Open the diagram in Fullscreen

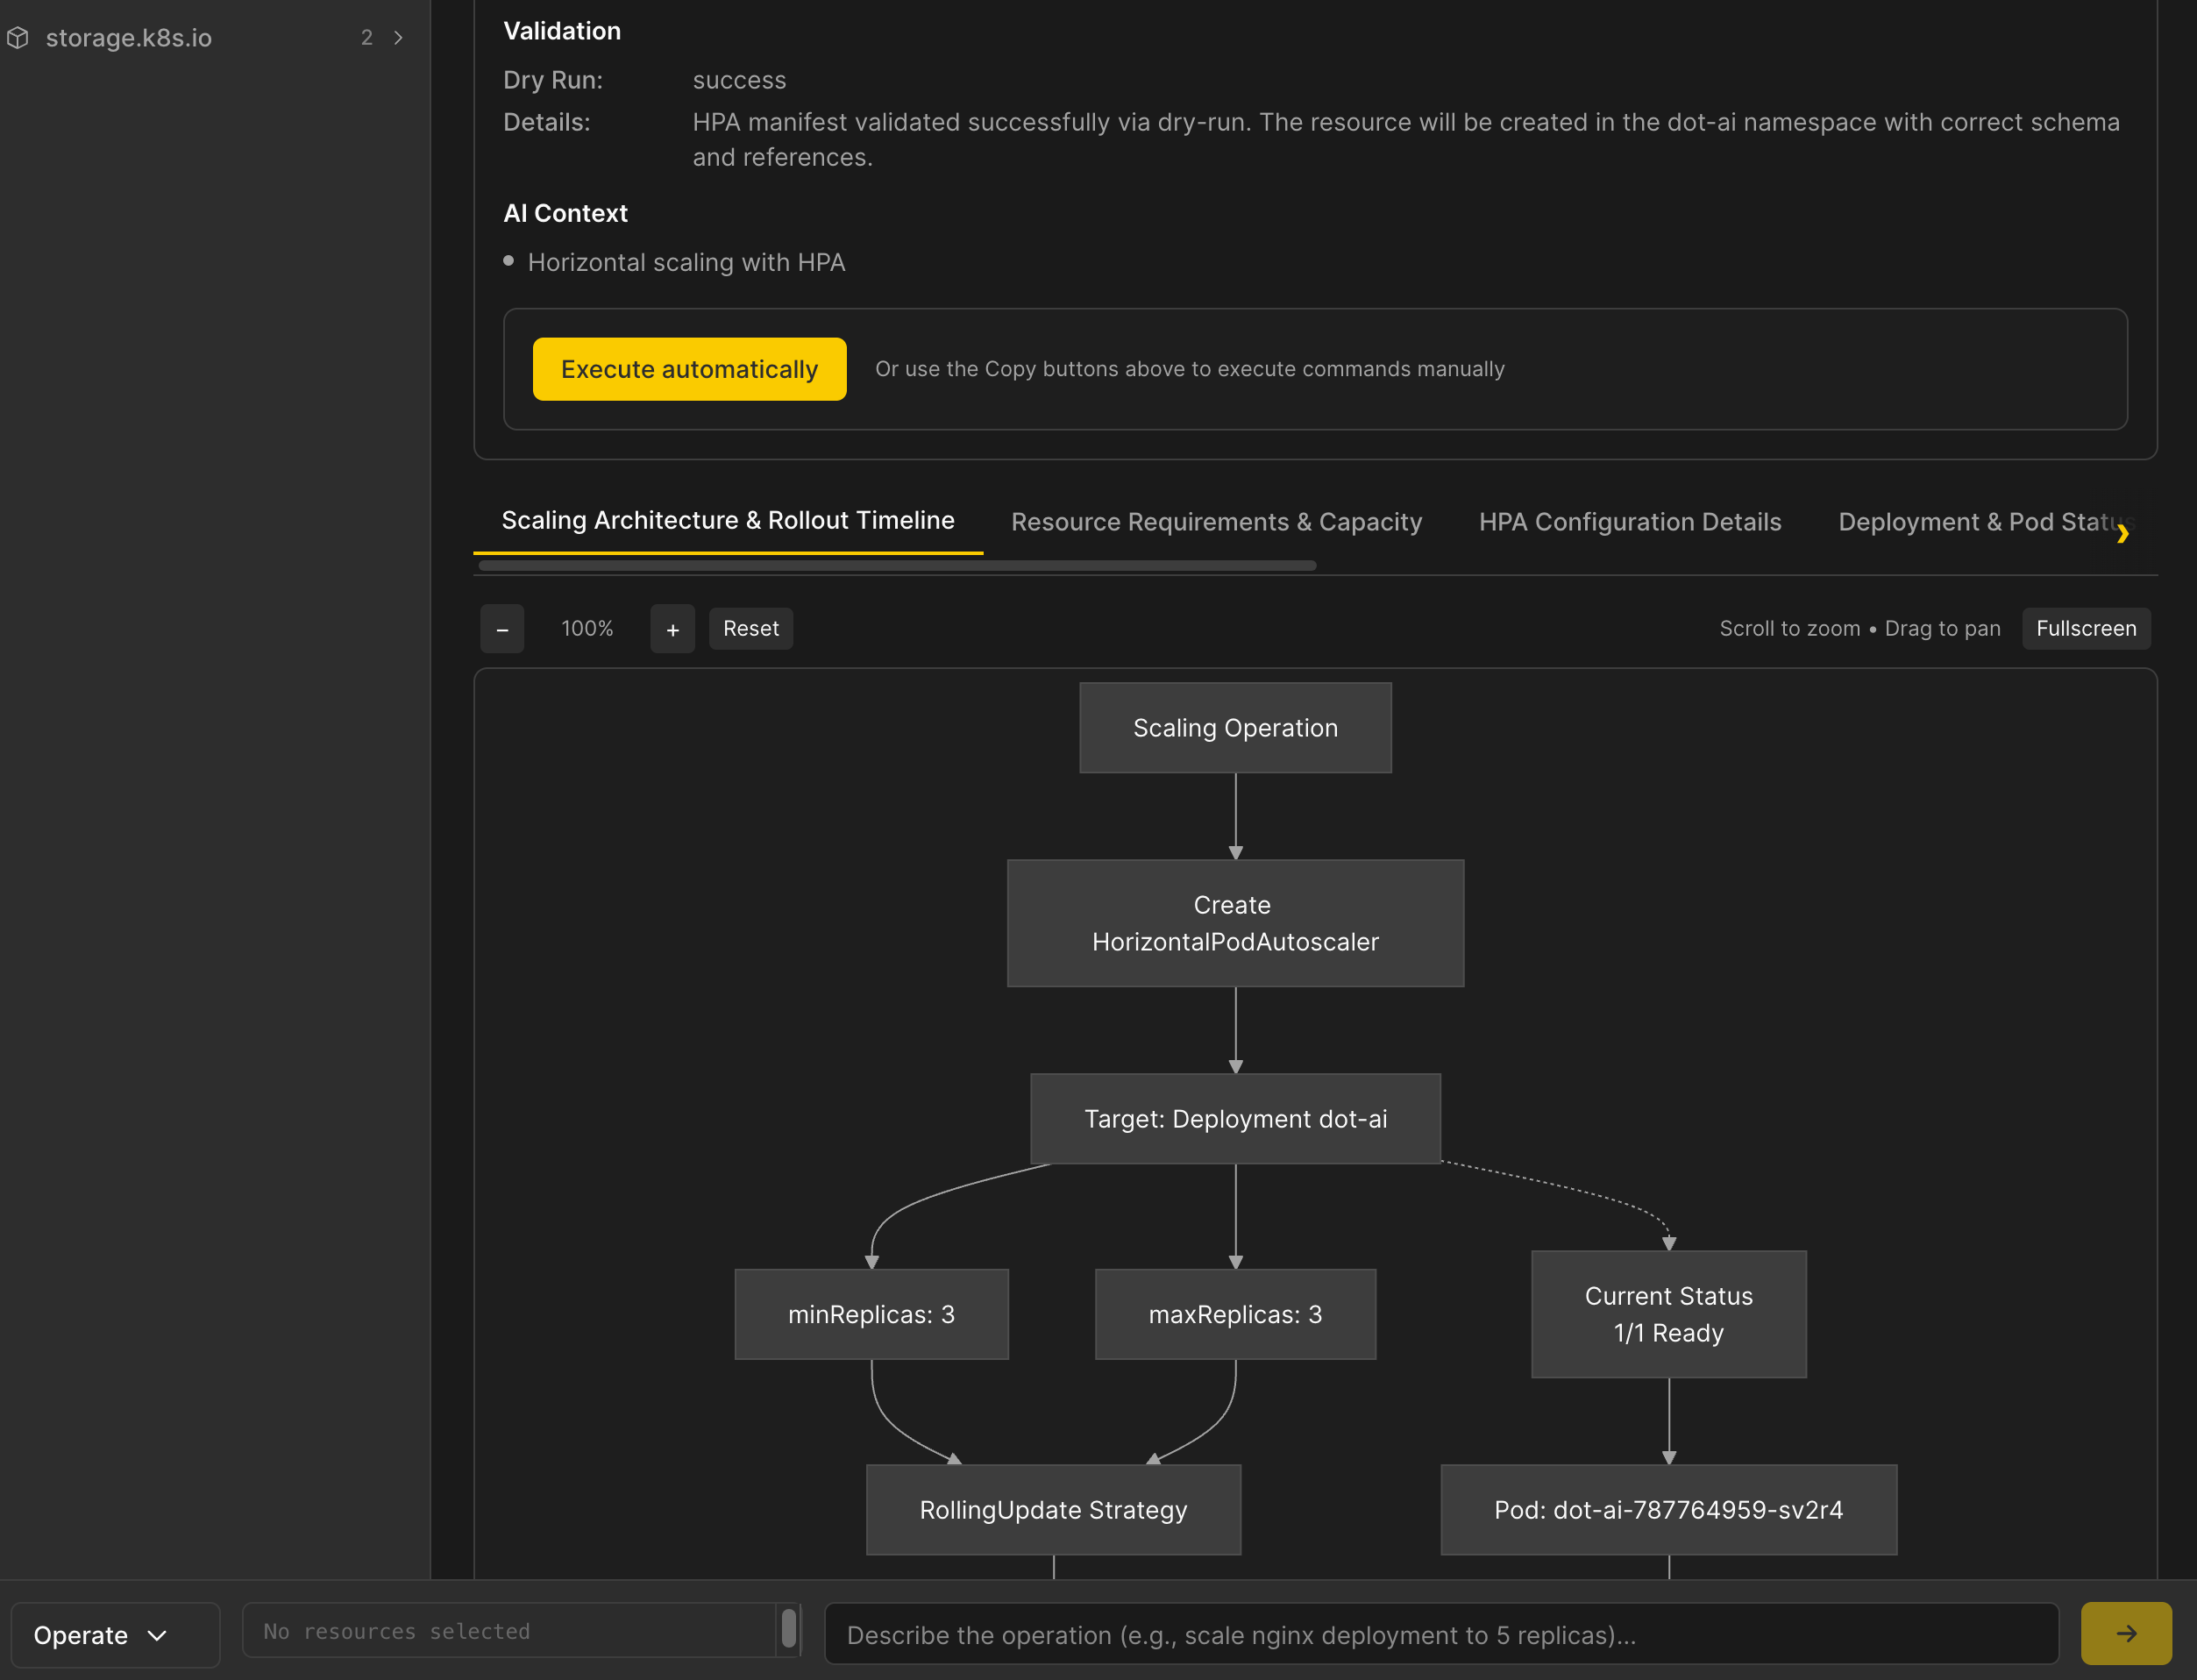pos(2085,629)
